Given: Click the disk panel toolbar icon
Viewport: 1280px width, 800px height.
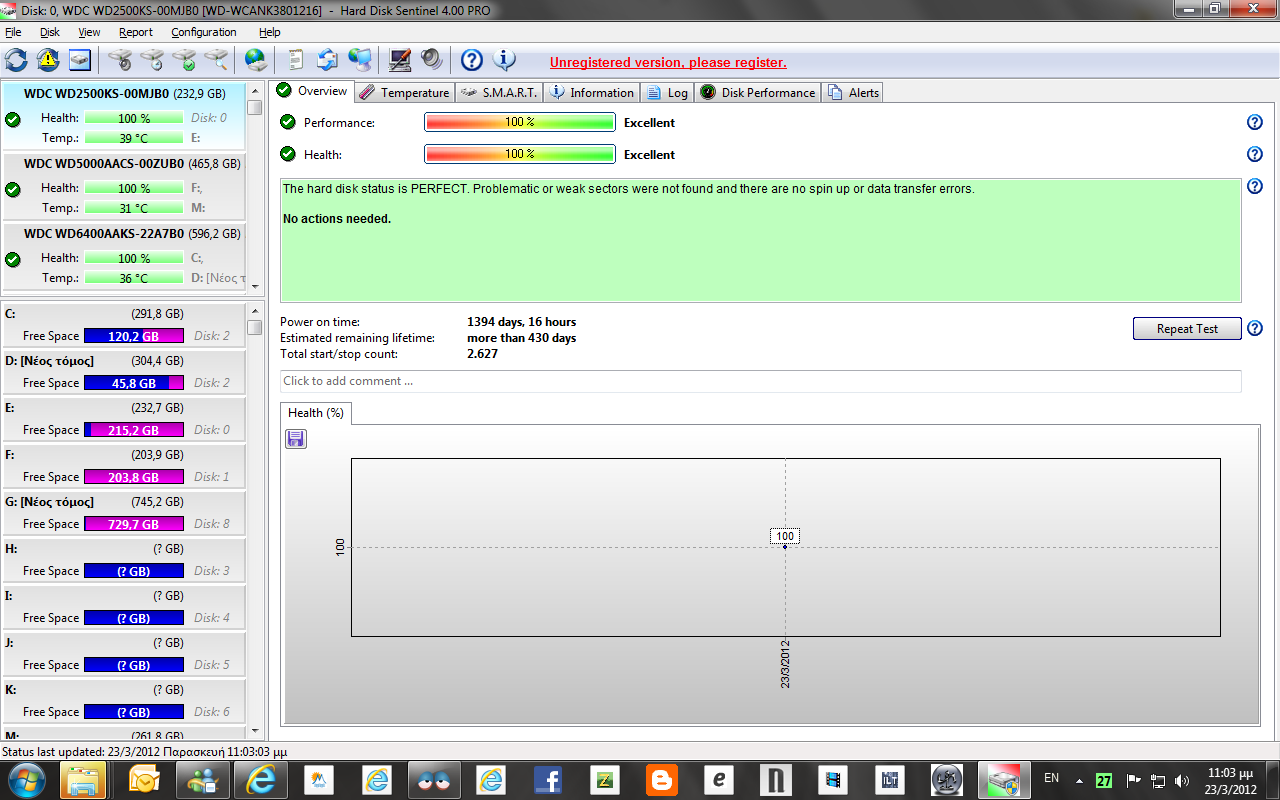Looking at the screenshot, I should (80, 59).
